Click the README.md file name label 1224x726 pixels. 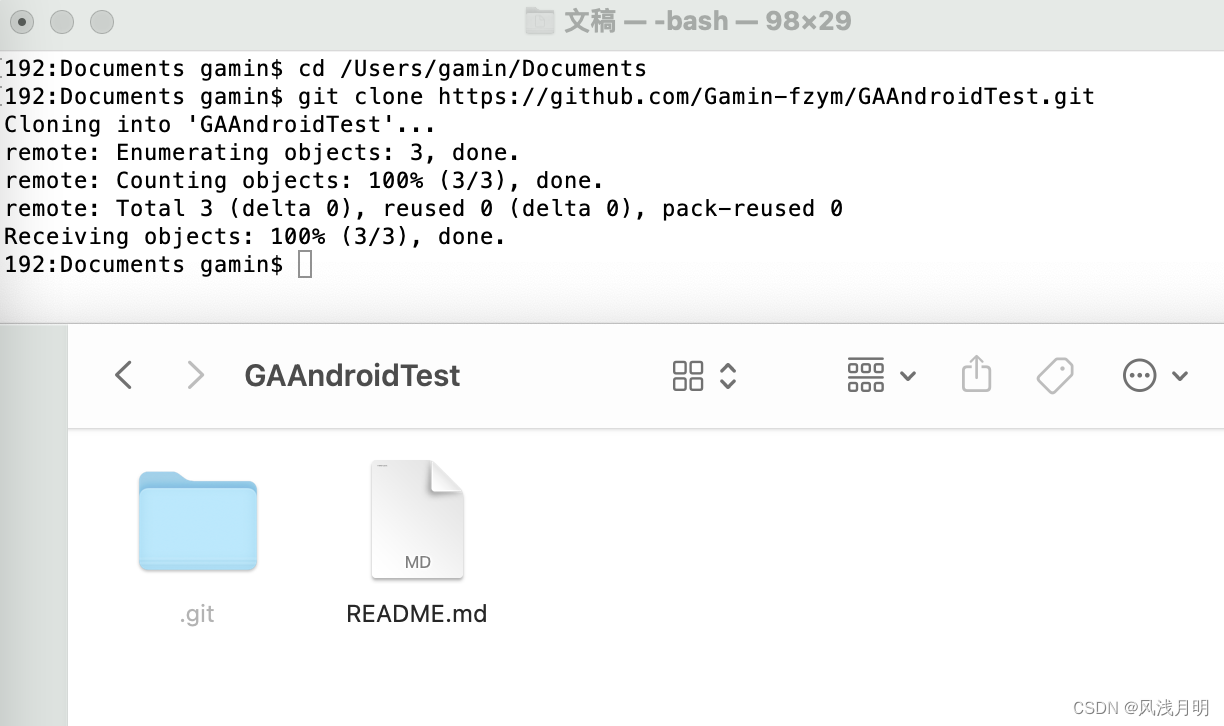417,614
